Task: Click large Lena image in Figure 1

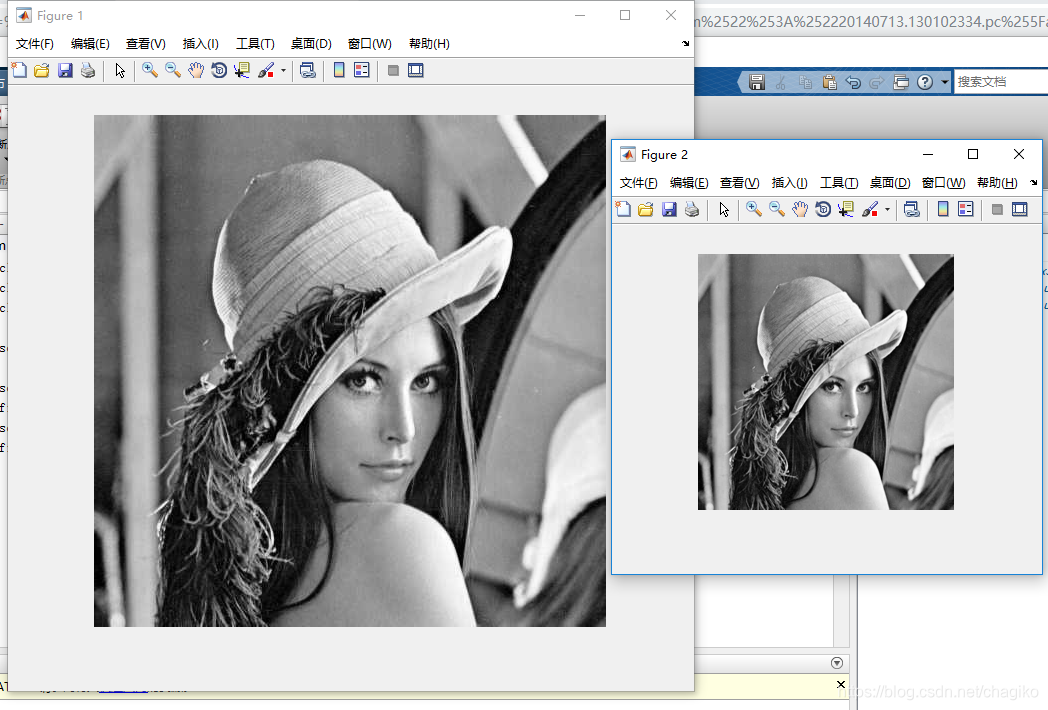Action: click(x=350, y=370)
